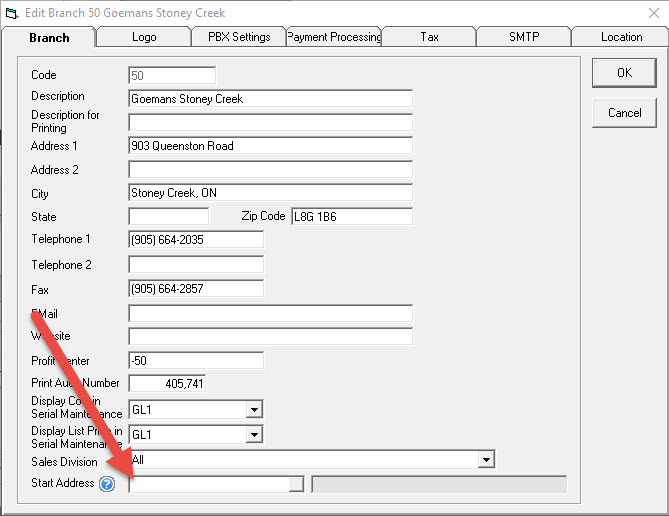Click the Zip Code field L8G 1B6
The width and height of the screenshot is (669, 516).
click(352, 216)
